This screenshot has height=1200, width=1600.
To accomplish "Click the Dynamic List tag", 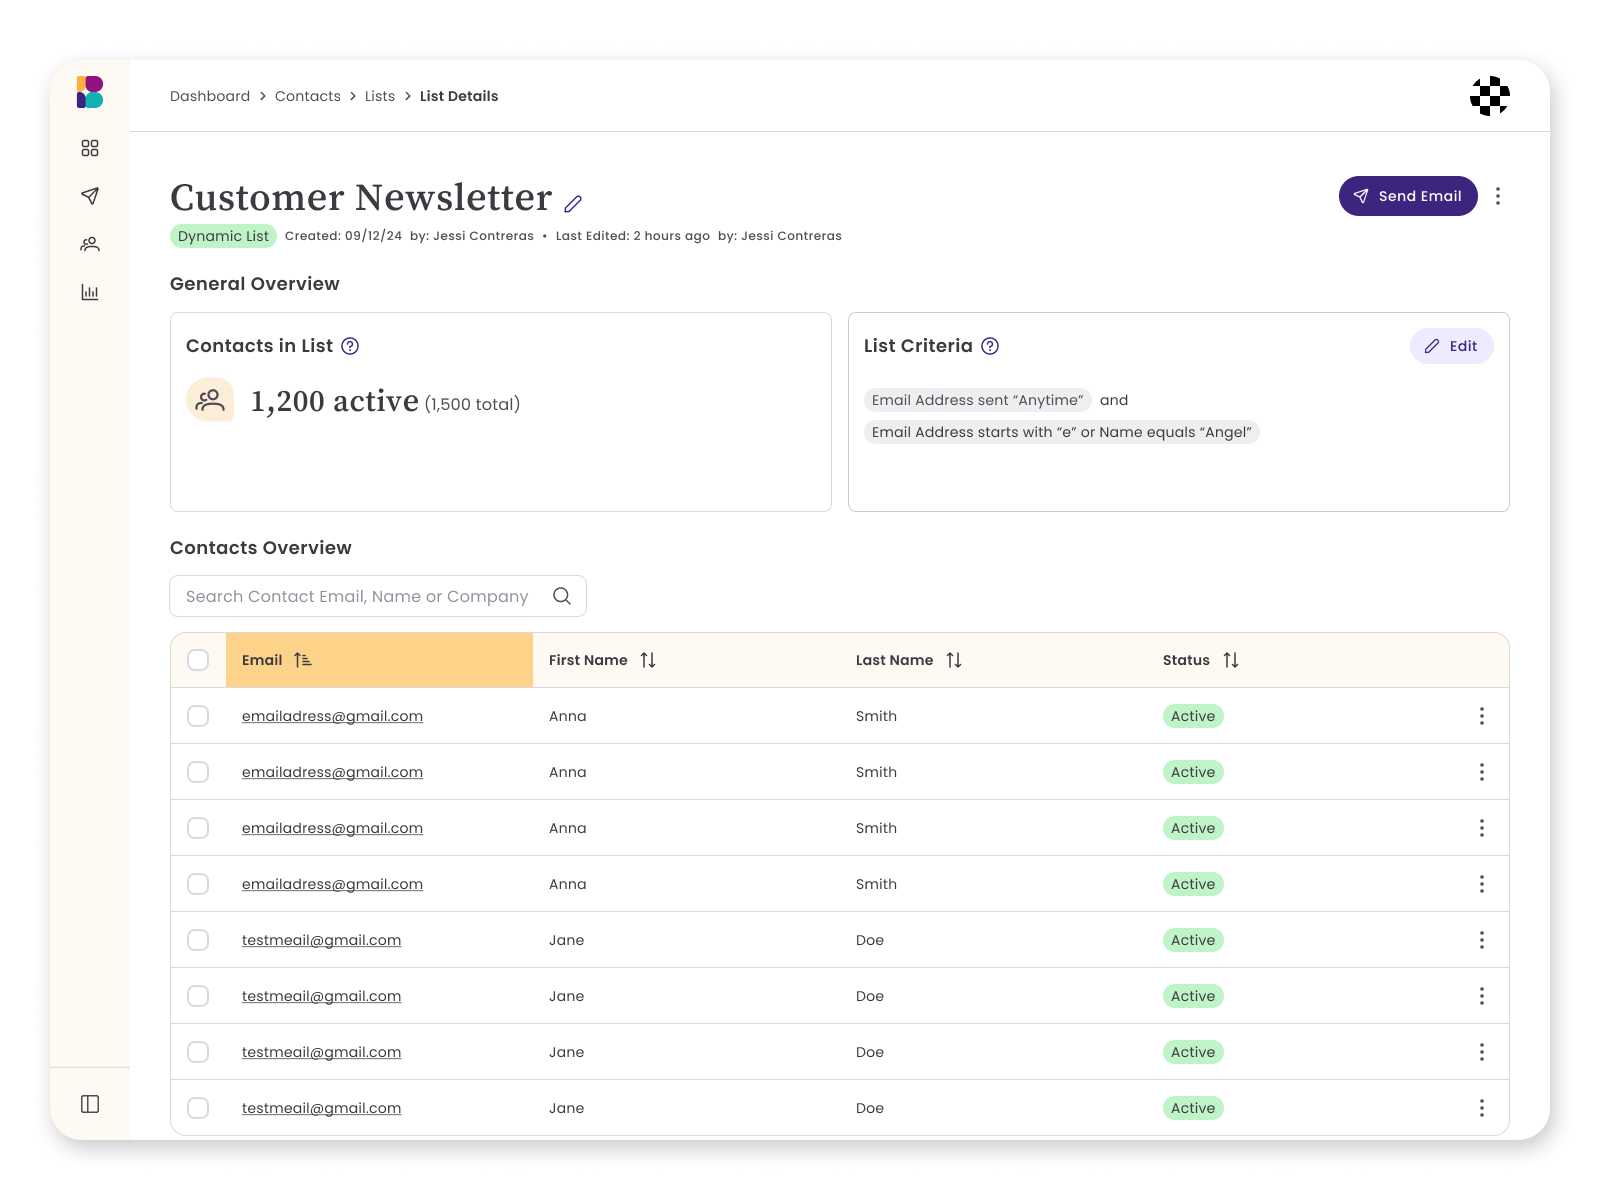I will coord(223,236).
